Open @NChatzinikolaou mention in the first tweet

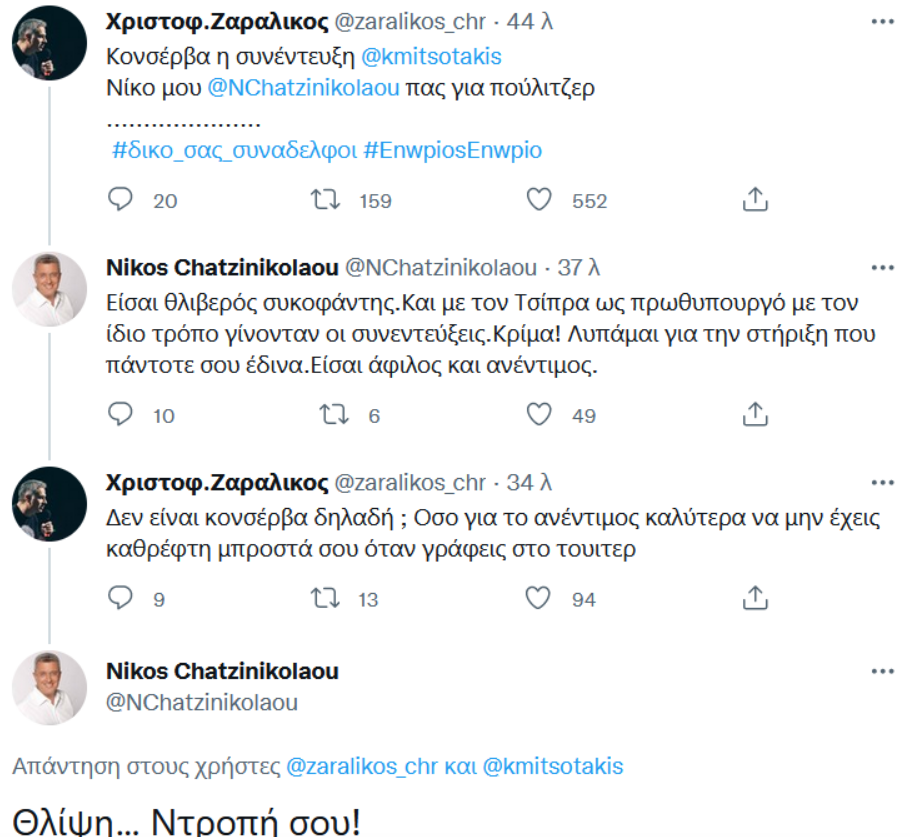[x=303, y=88]
